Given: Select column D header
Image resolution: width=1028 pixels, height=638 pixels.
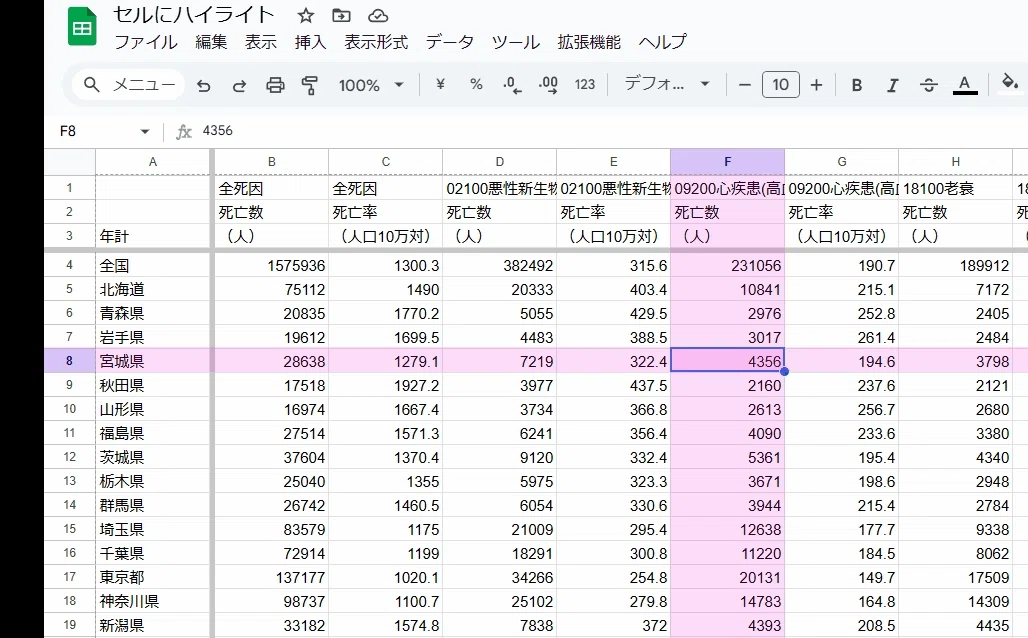Looking at the screenshot, I should pyautogui.click(x=500, y=162).
